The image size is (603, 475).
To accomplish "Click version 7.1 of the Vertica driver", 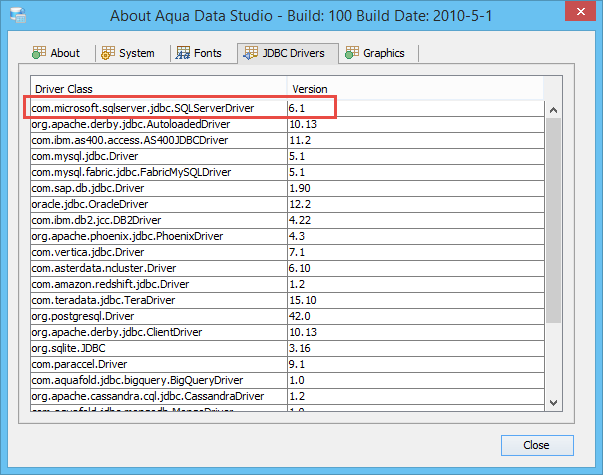I will coord(297,252).
